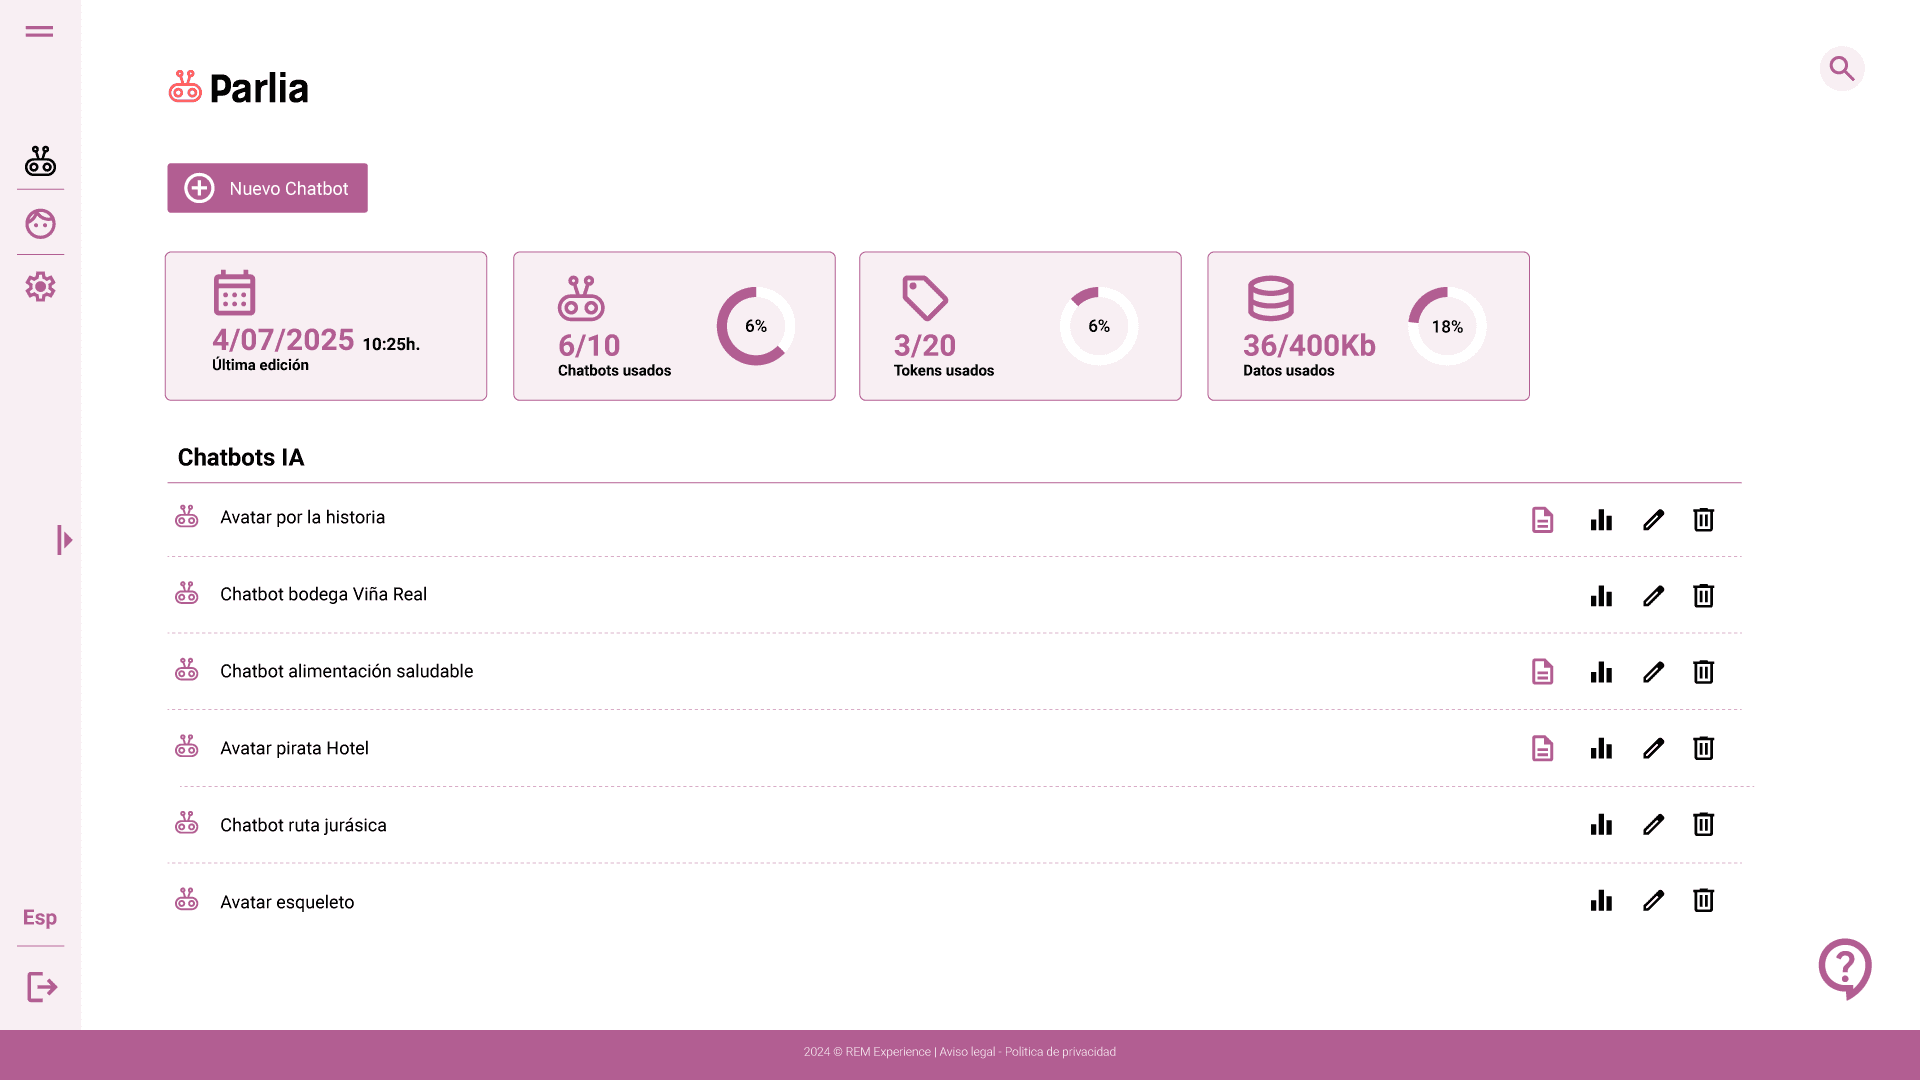Open the settings gear in sidebar
The width and height of the screenshot is (1920, 1080).
click(40, 287)
